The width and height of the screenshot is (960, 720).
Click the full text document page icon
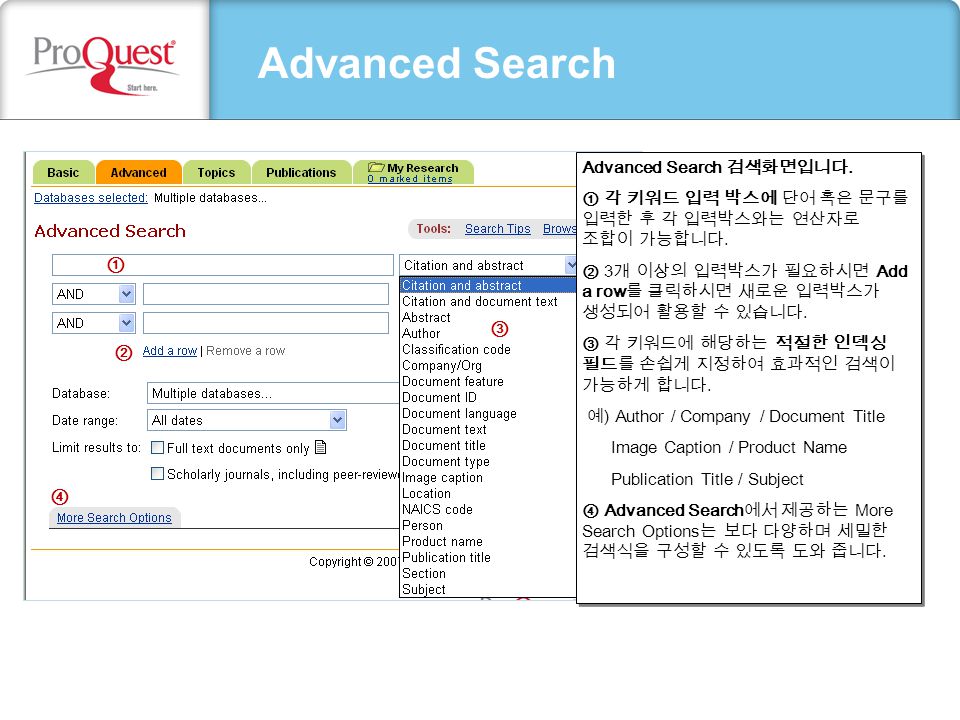(320, 448)
